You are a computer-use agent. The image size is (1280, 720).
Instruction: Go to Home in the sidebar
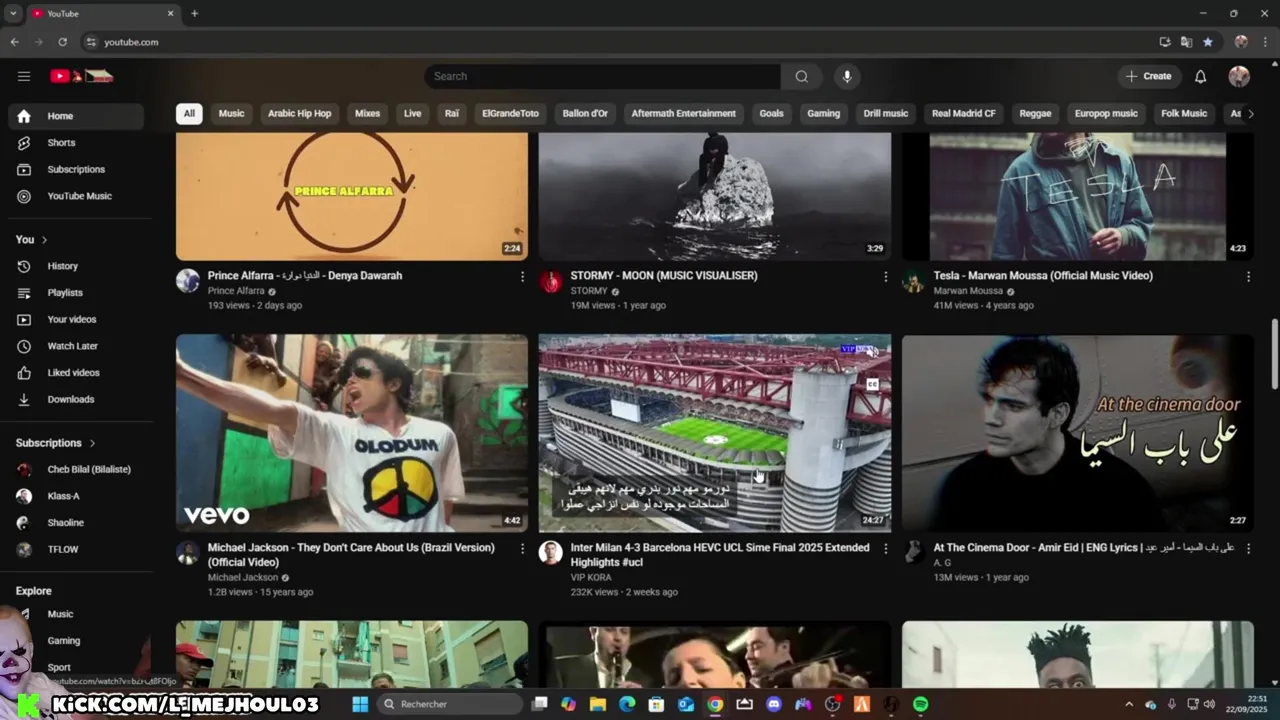click(76, 116)
